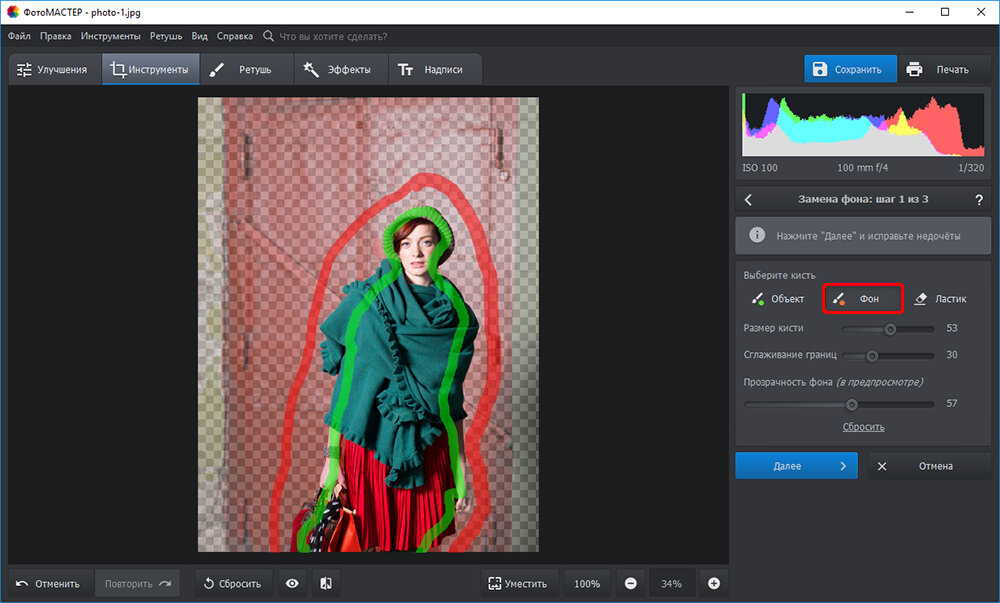Click the brush size value 53
The image size is (1000, 603).
[x=952, y=328]
